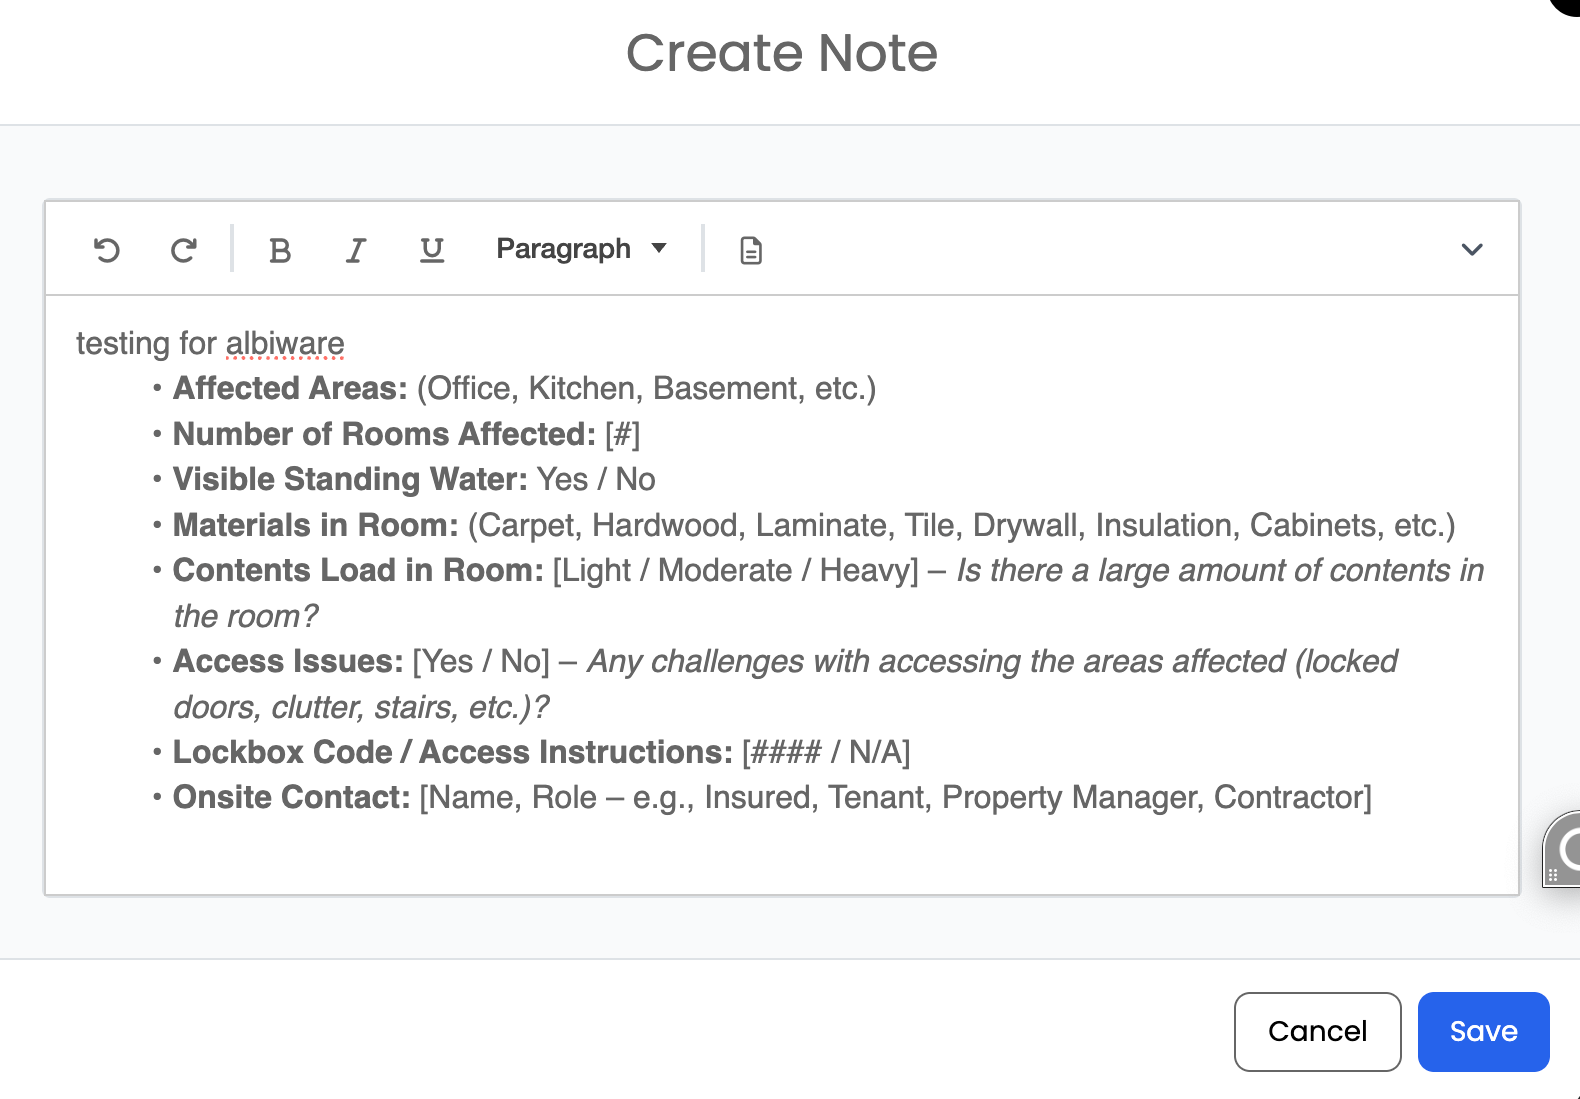
Task: Click the "Visible Standing Water:" bullet text
Action: pyautogui.click(x=349, y=480)
